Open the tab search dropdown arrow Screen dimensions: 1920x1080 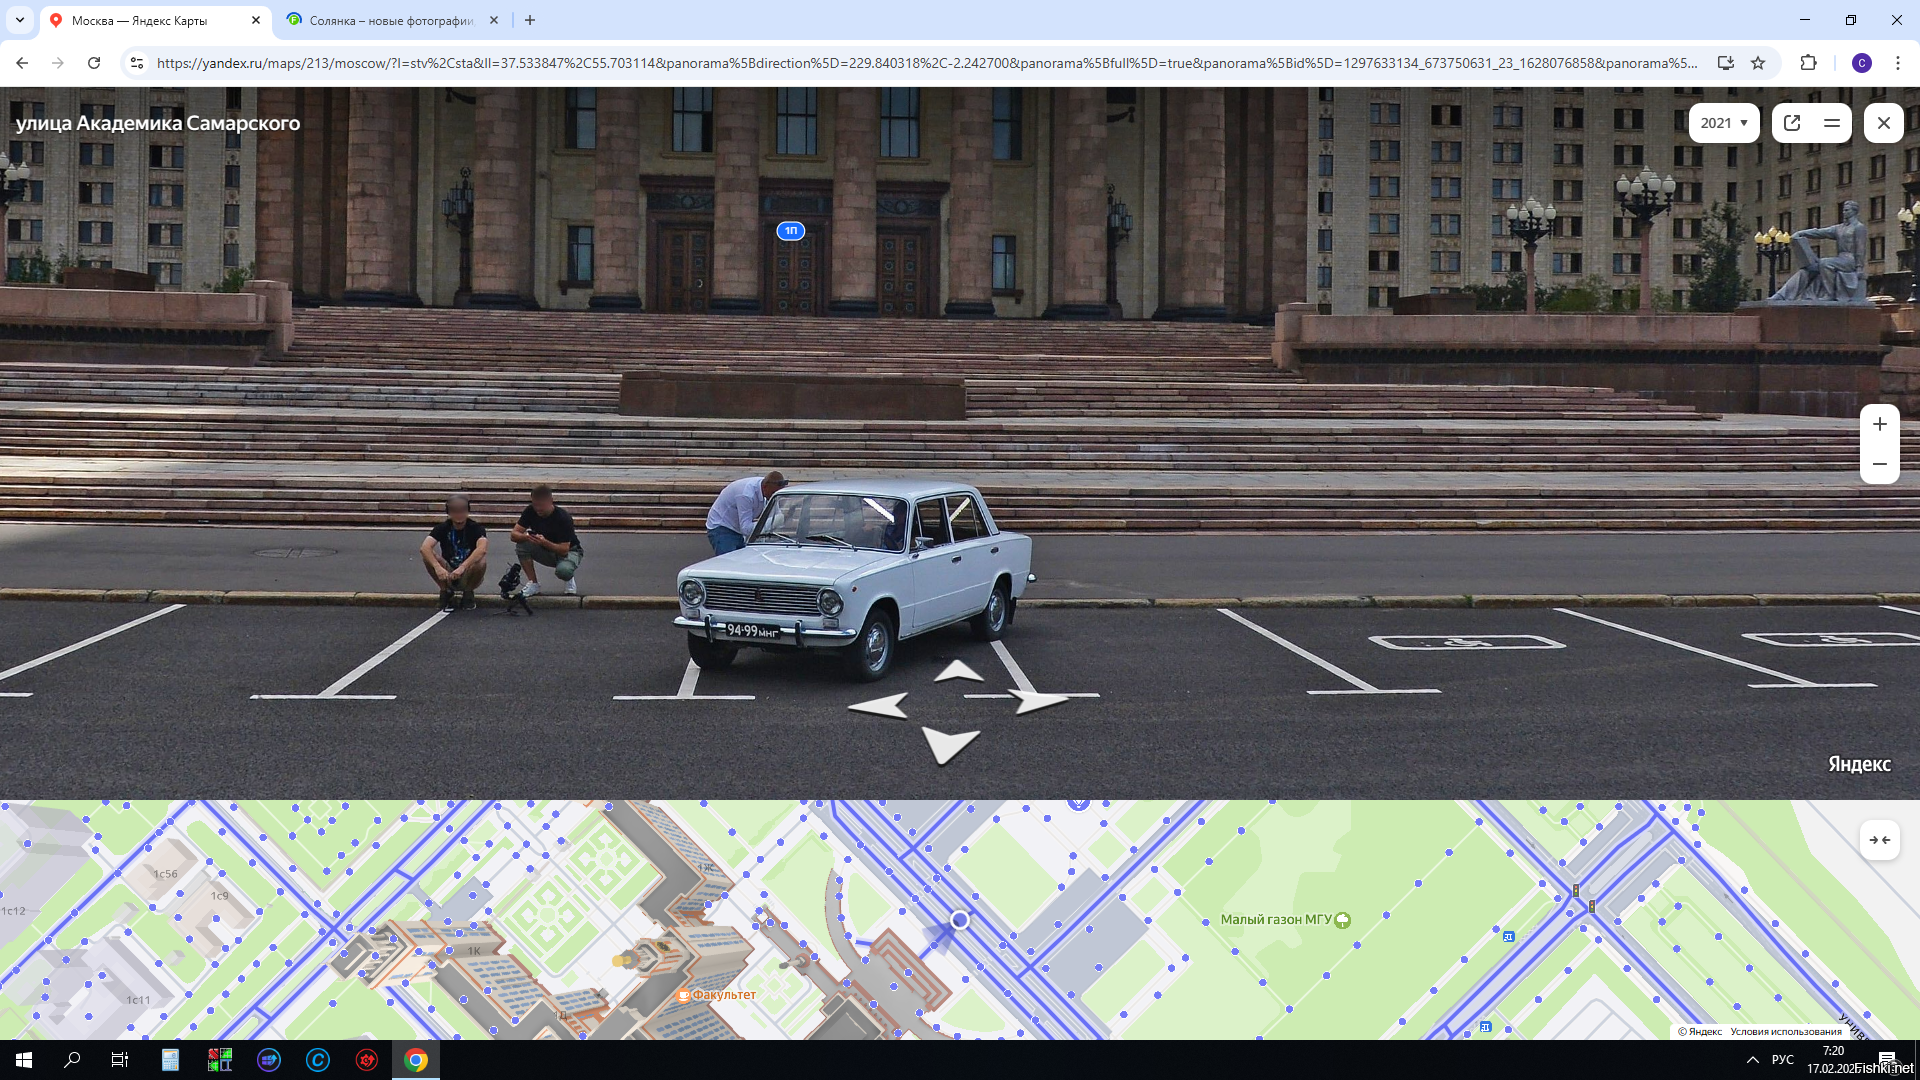pos(19,20)
